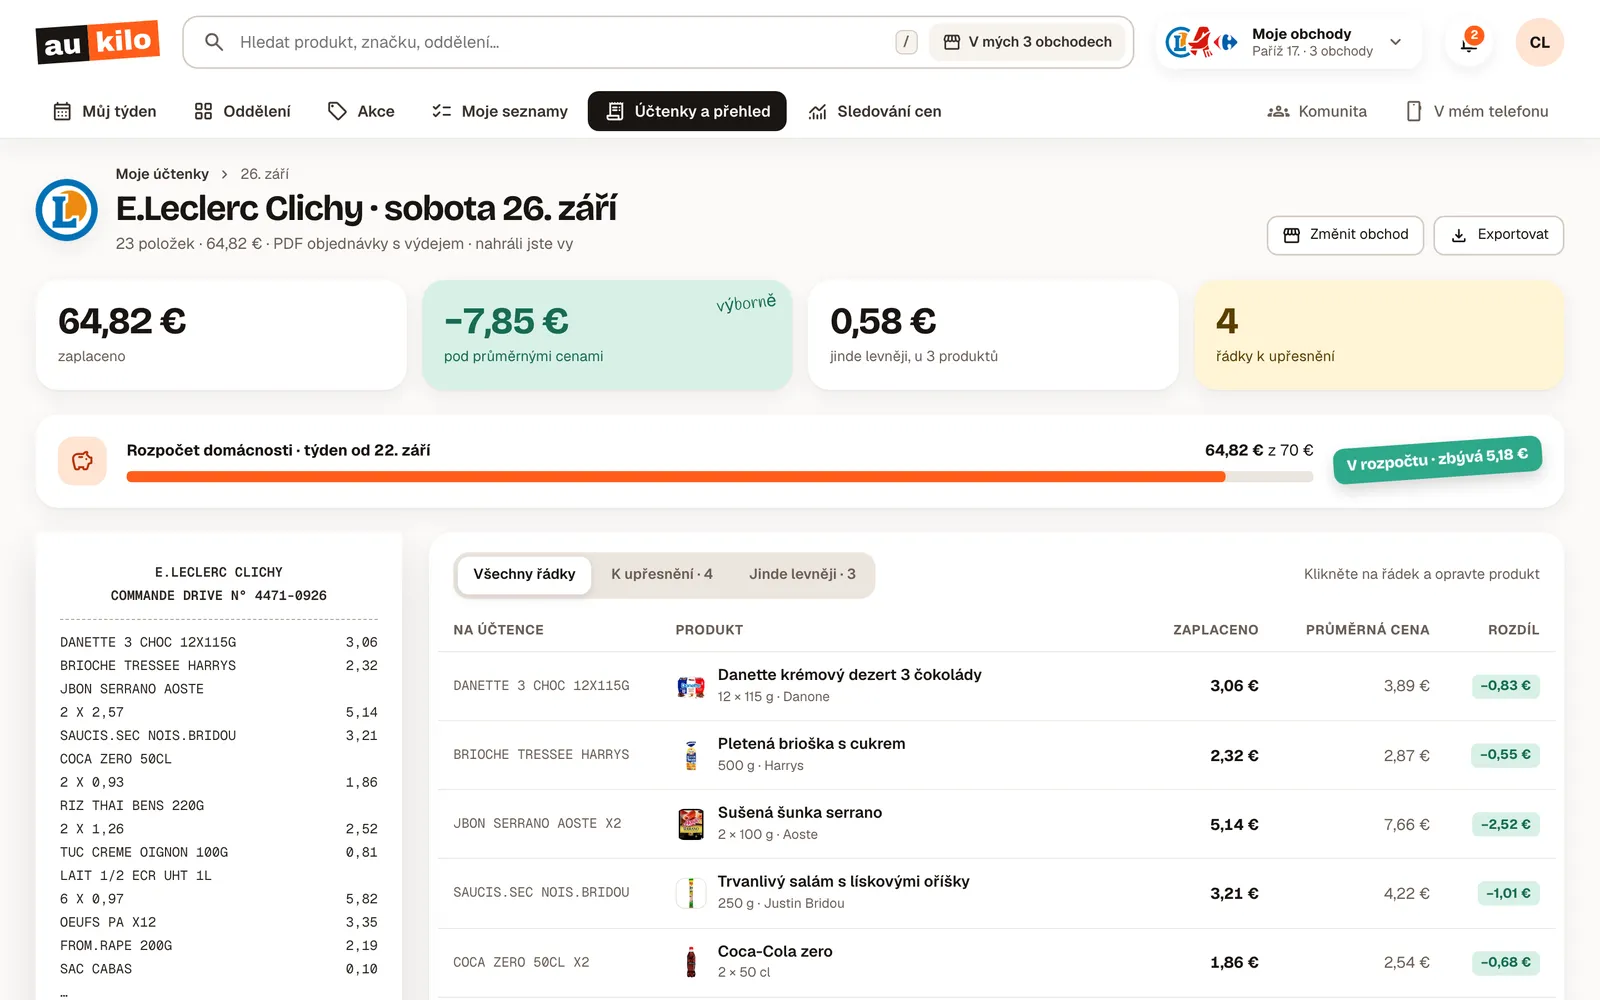Click the Exportovat button
This screenshot has width=1600, height=1000.
click(1499, 235)
